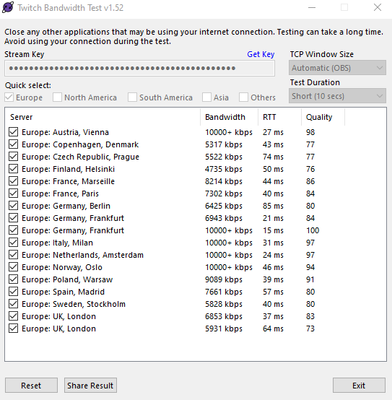Screen dimensions: 392x400
Task: Click the Stream Key input field
Action: coord(140,68)
